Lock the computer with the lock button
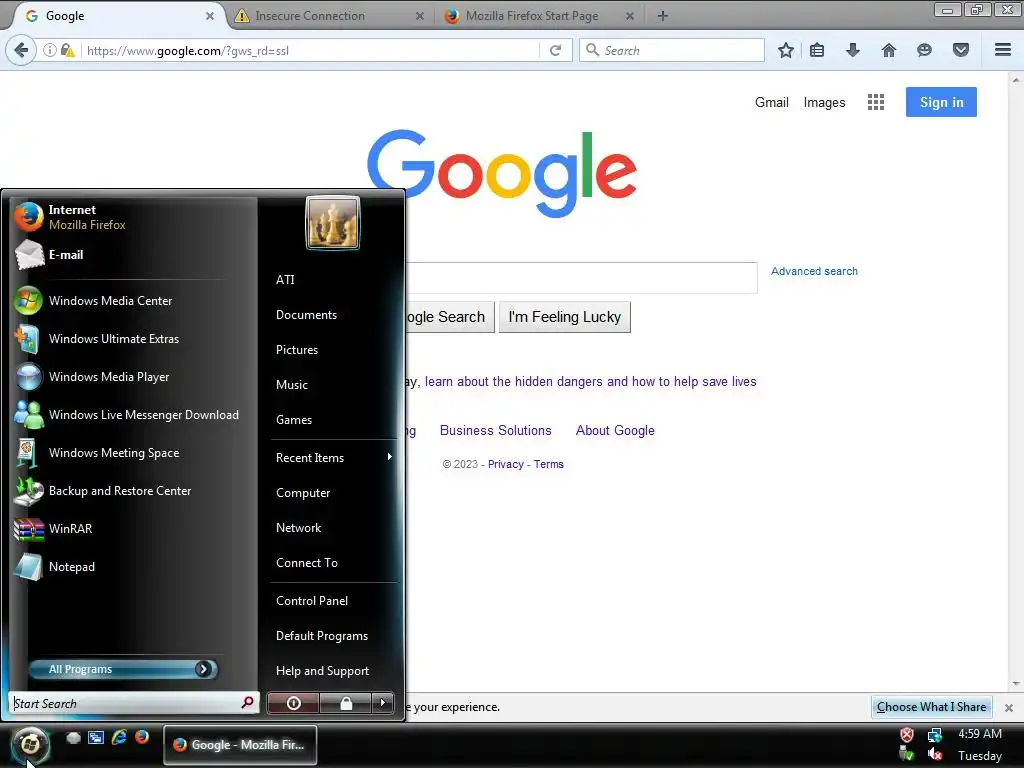The width and height of the screenshot is (1024, 768). point(345,703)
